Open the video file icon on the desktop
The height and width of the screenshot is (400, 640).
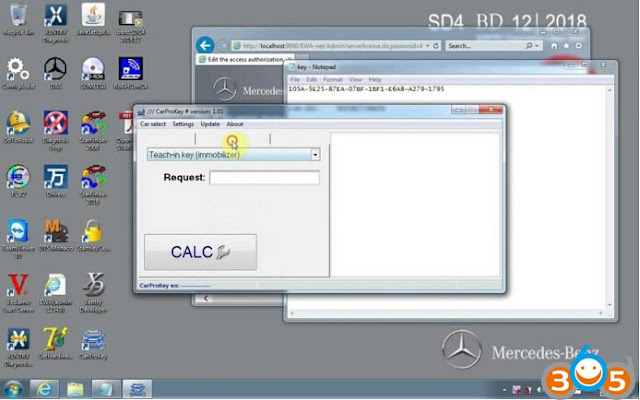click(131, 24)
